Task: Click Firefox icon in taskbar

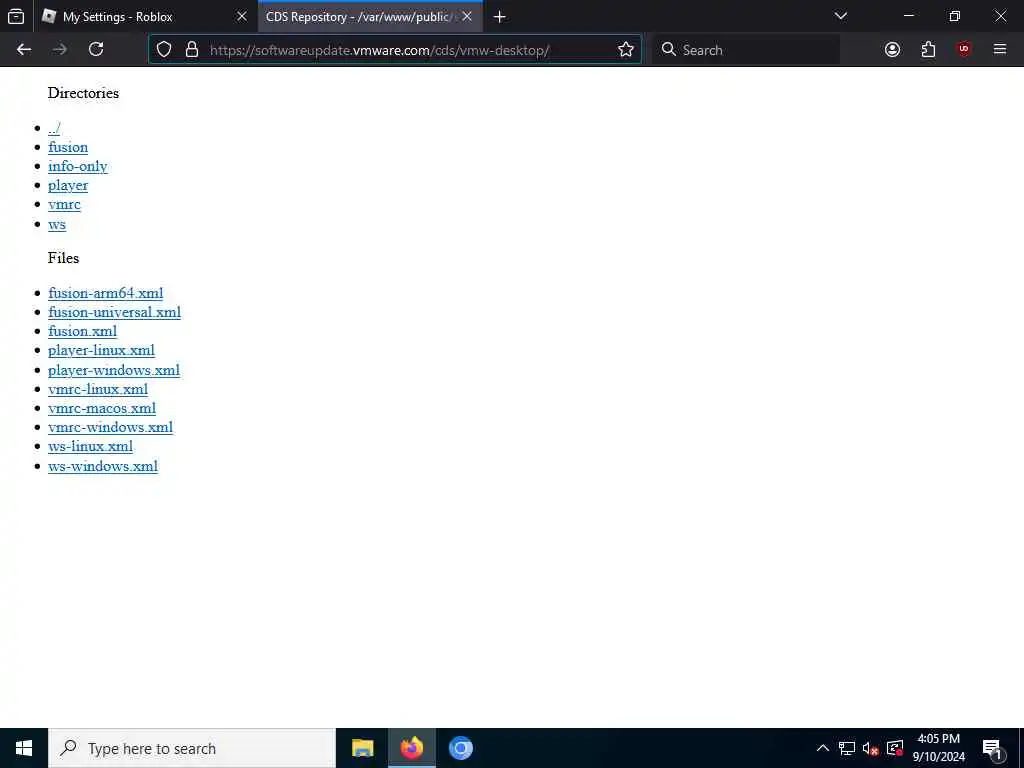Action: pyautogui.click(x=412, y=748)
